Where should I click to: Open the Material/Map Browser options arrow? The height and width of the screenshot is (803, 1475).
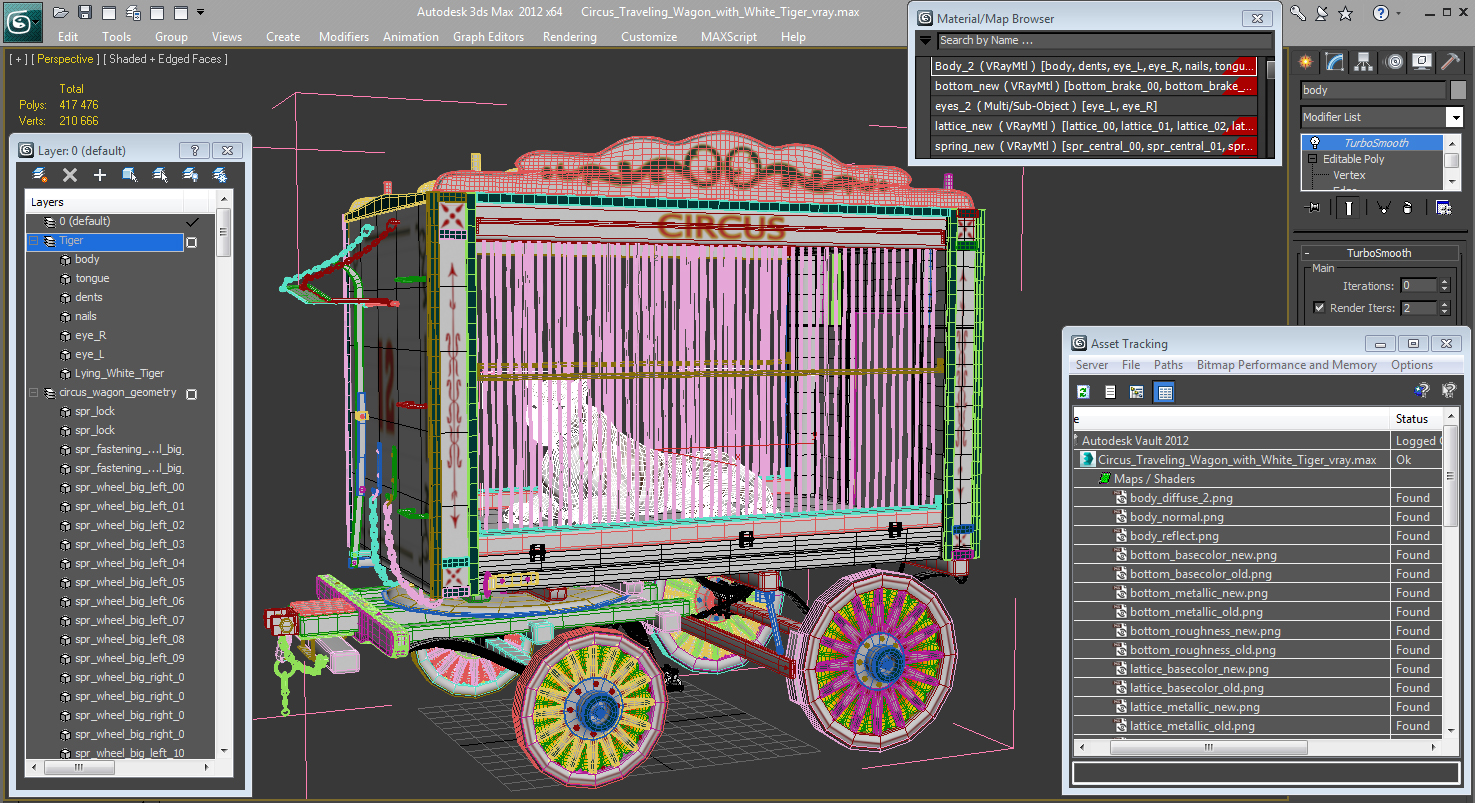pyautogui.click(x=925, y=41)
